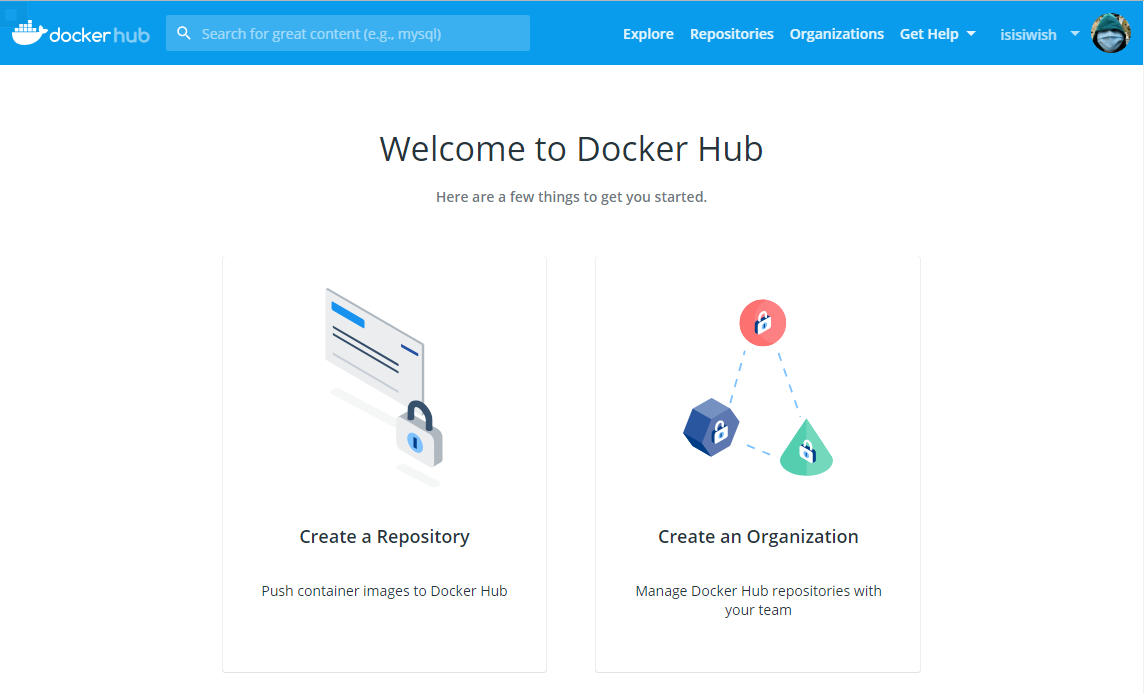Select the Create a Repository card
The width and height of the screenshot is (1144, 694).
click(x=384, y=463)
